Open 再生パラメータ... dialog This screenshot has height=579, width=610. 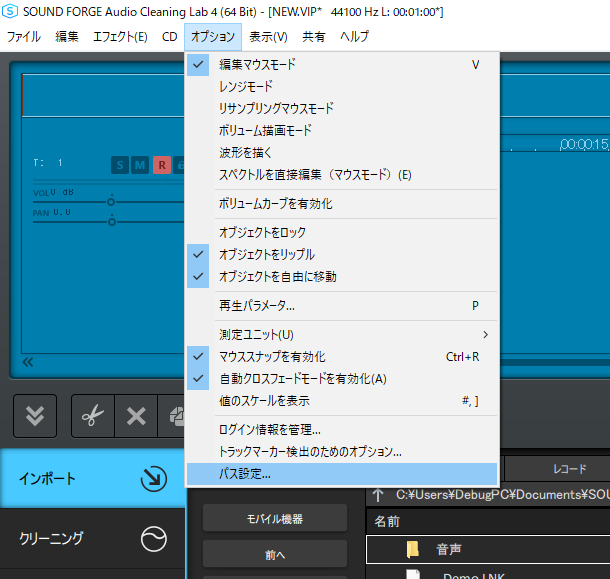pos(342,306)
